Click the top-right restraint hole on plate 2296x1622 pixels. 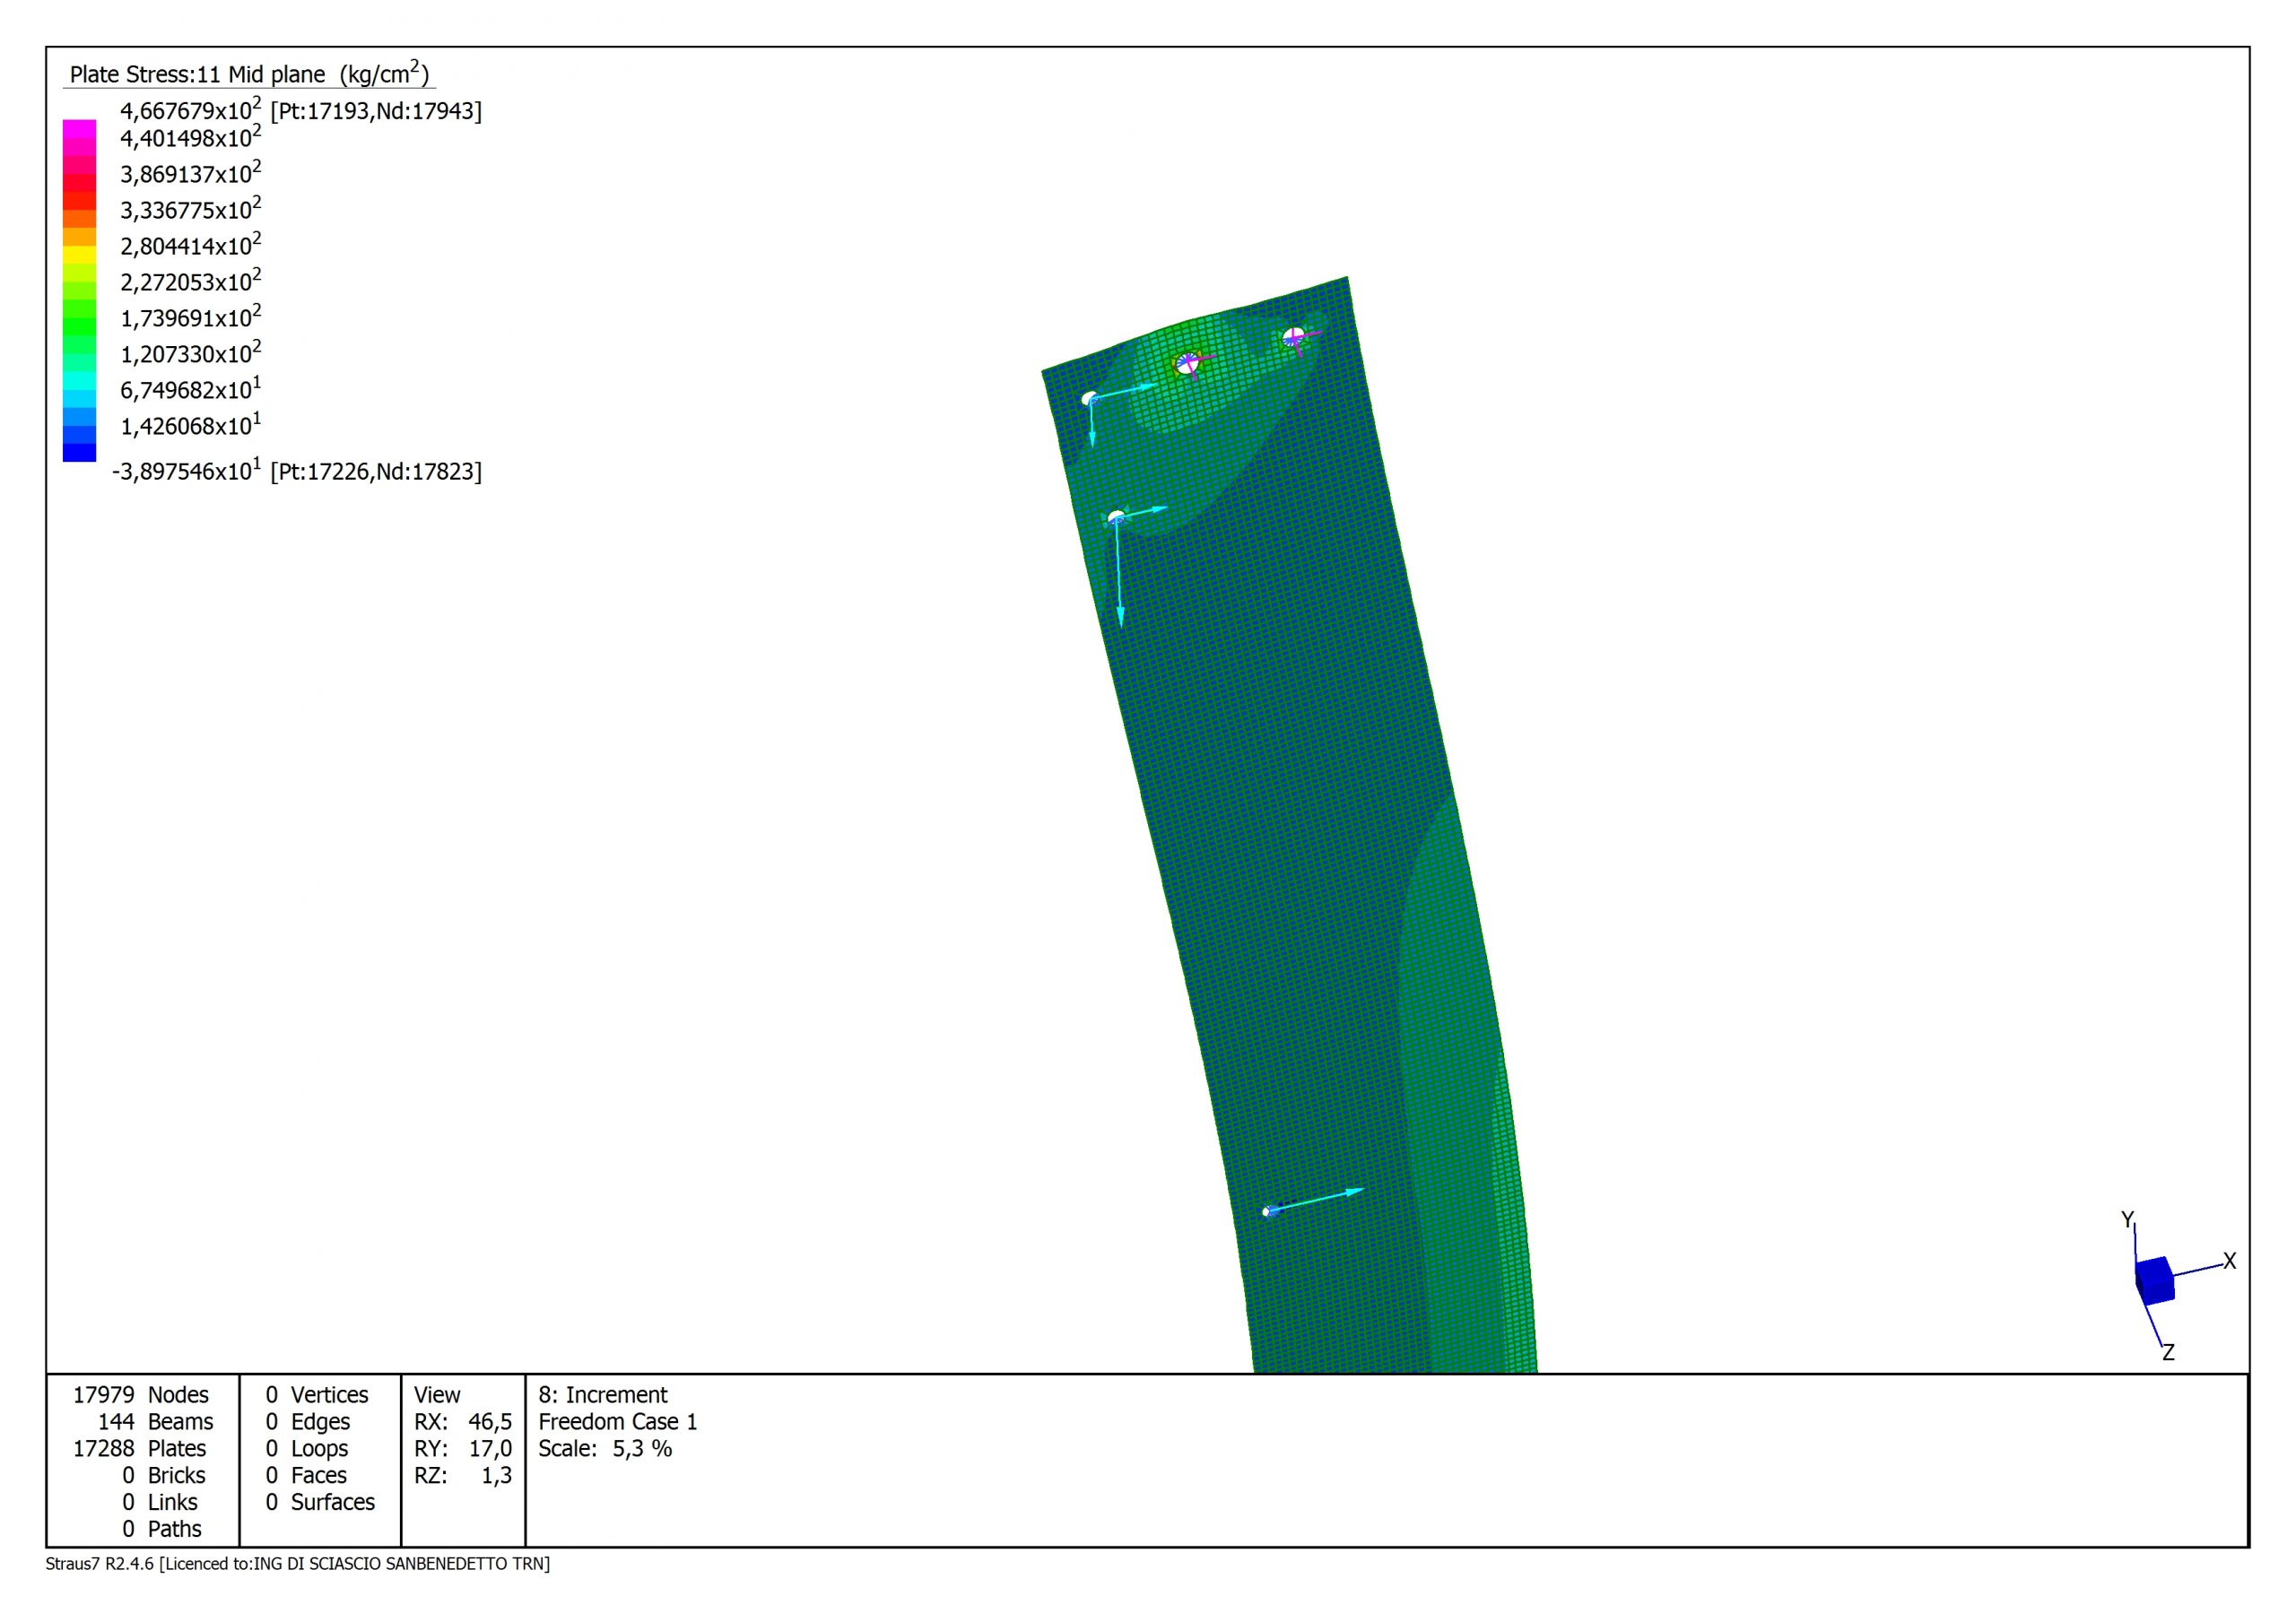pos(1293,337)
